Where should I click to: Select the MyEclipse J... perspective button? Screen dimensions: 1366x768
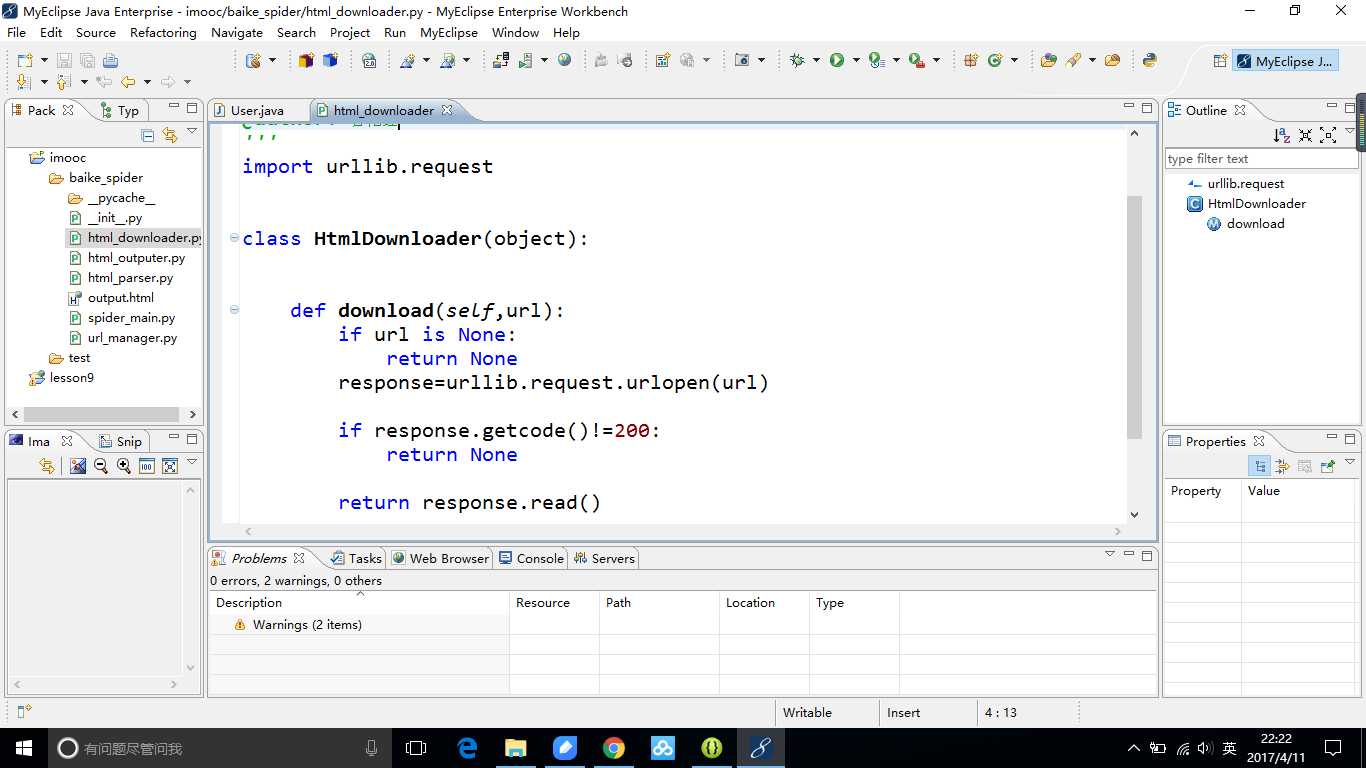tap(1285, 61)
